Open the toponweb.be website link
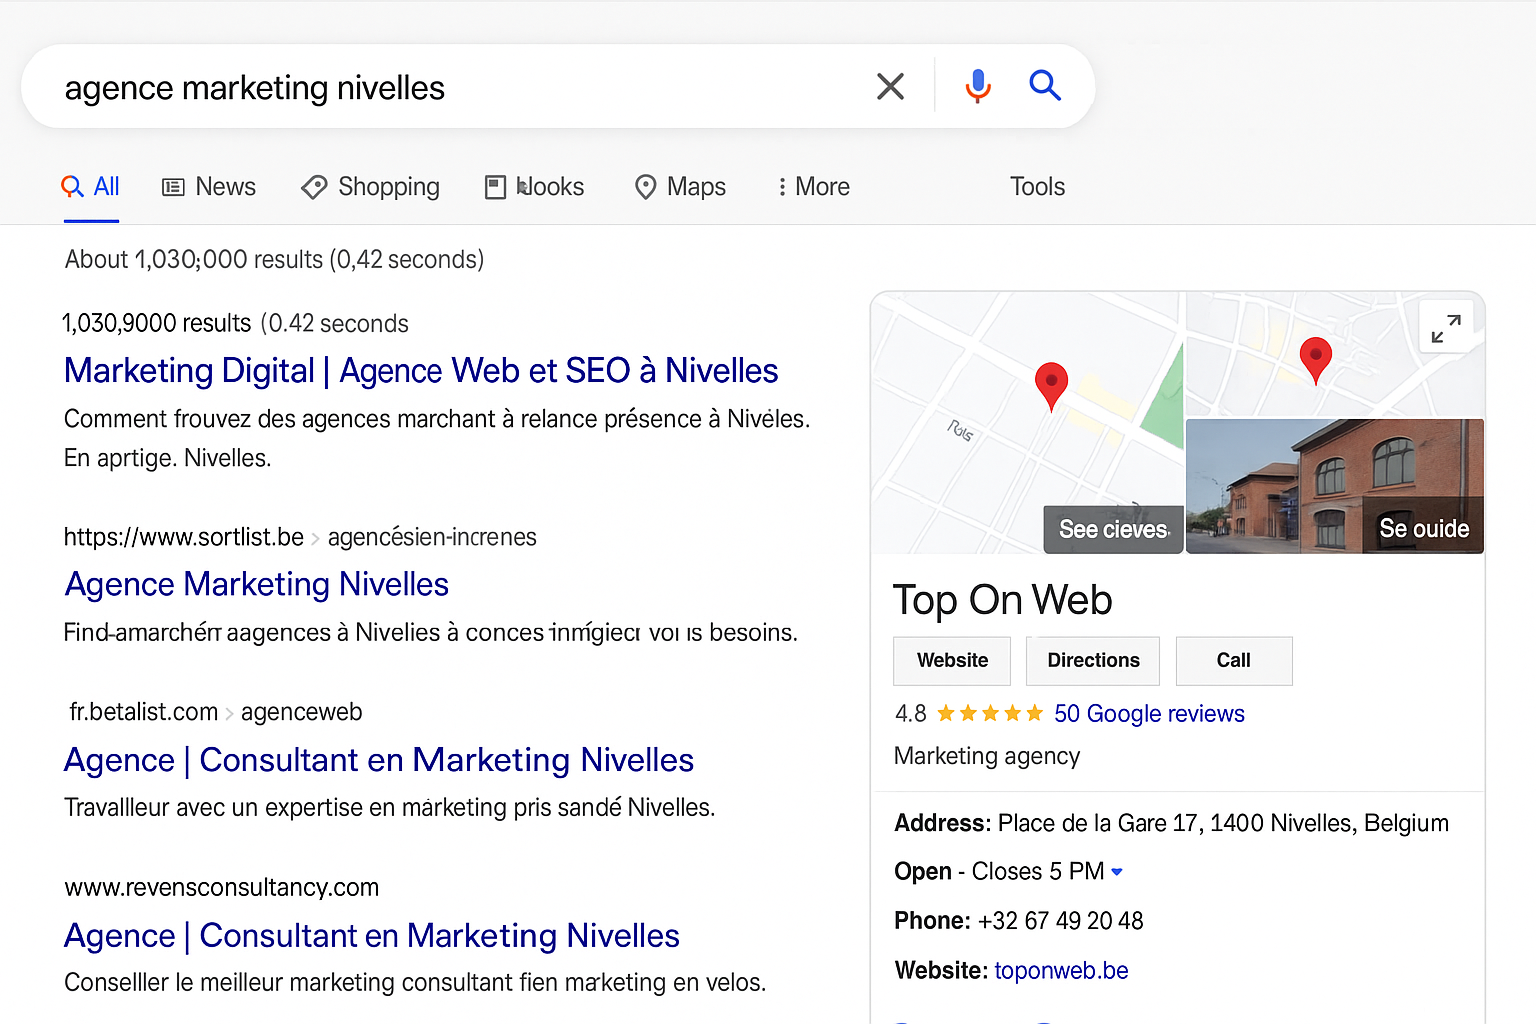Viewport: 1536px width, 1024px height. (x=1061, y=971)
